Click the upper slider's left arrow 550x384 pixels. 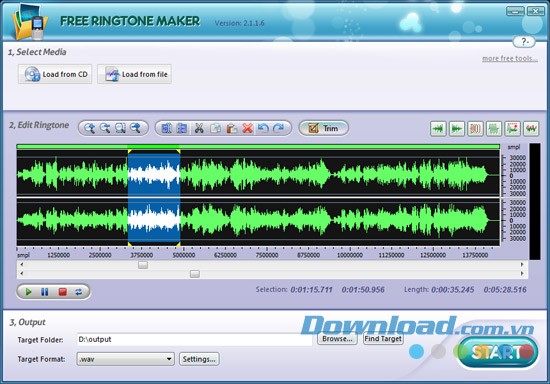tap(22, 264)
